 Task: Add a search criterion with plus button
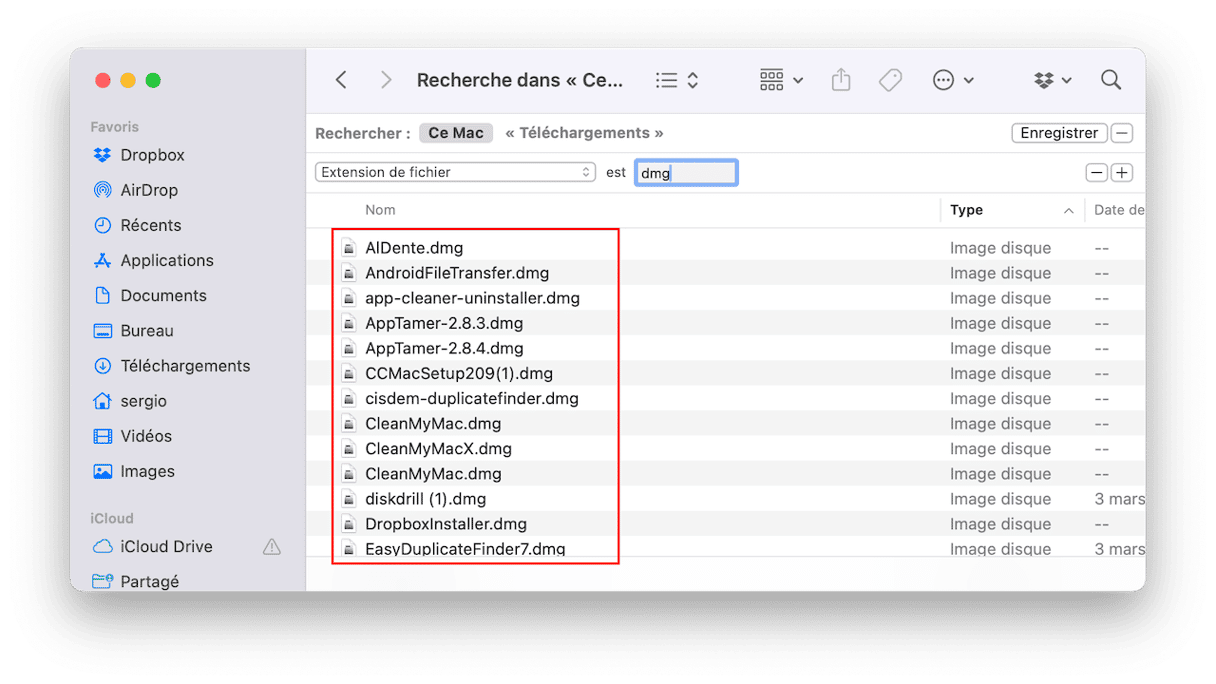[x=1122, y=173]
